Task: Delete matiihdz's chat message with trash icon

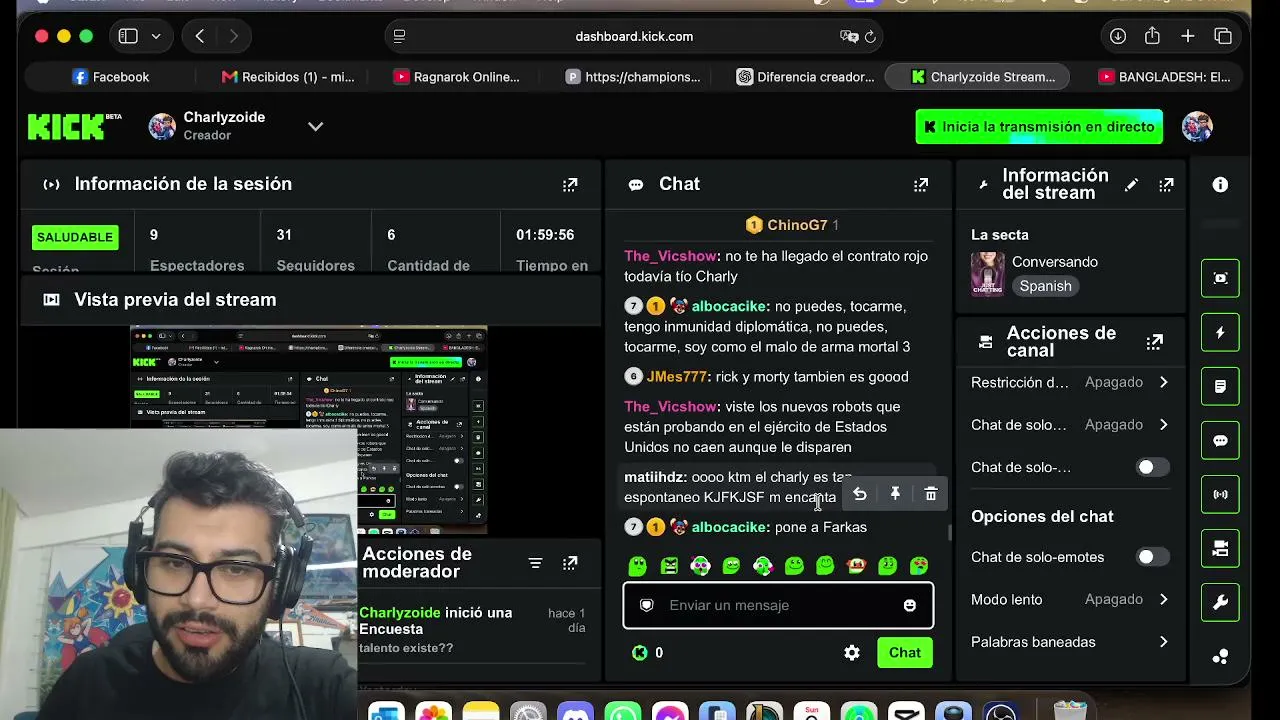Action: point(931,494)
